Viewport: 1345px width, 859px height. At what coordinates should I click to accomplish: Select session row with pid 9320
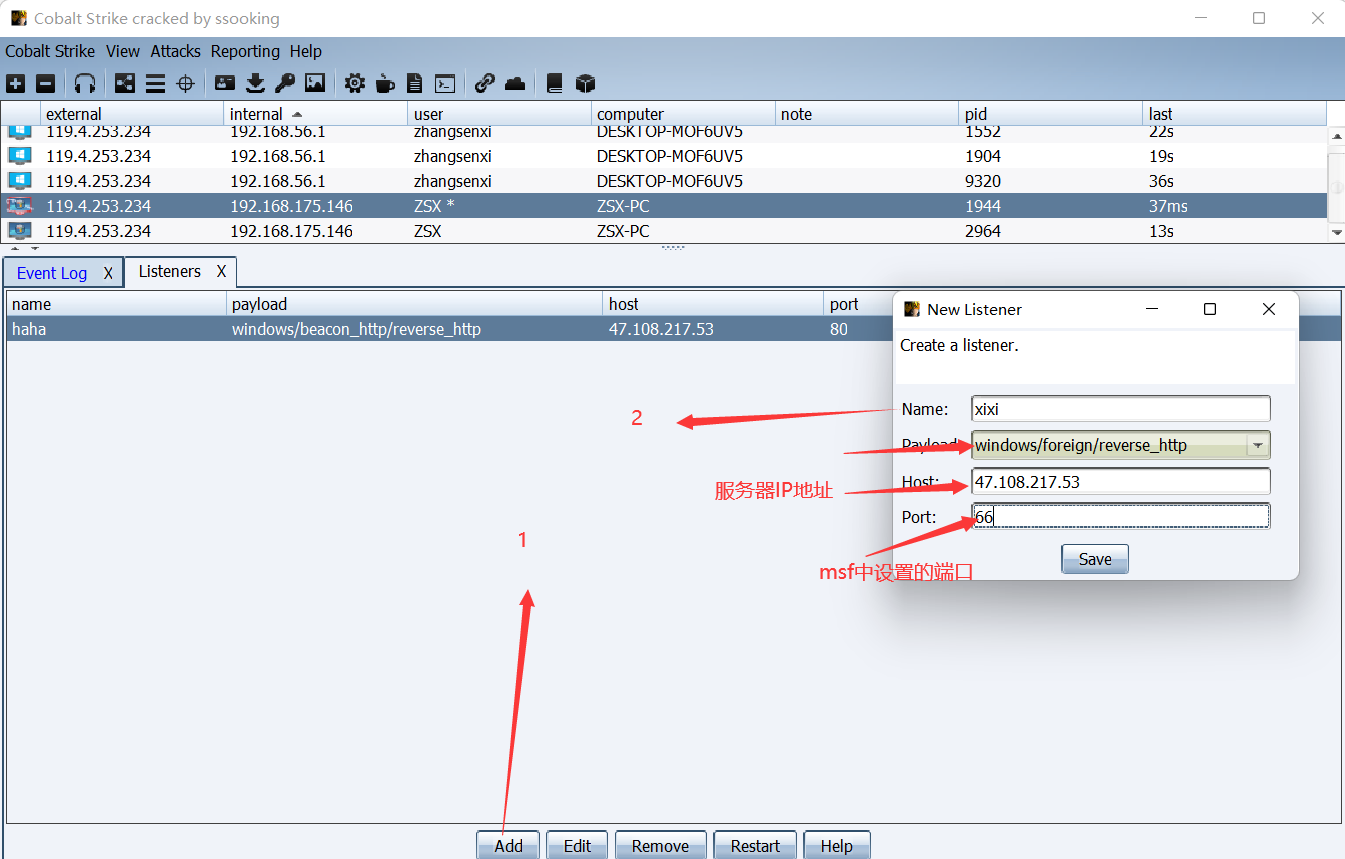click(664, 181)
